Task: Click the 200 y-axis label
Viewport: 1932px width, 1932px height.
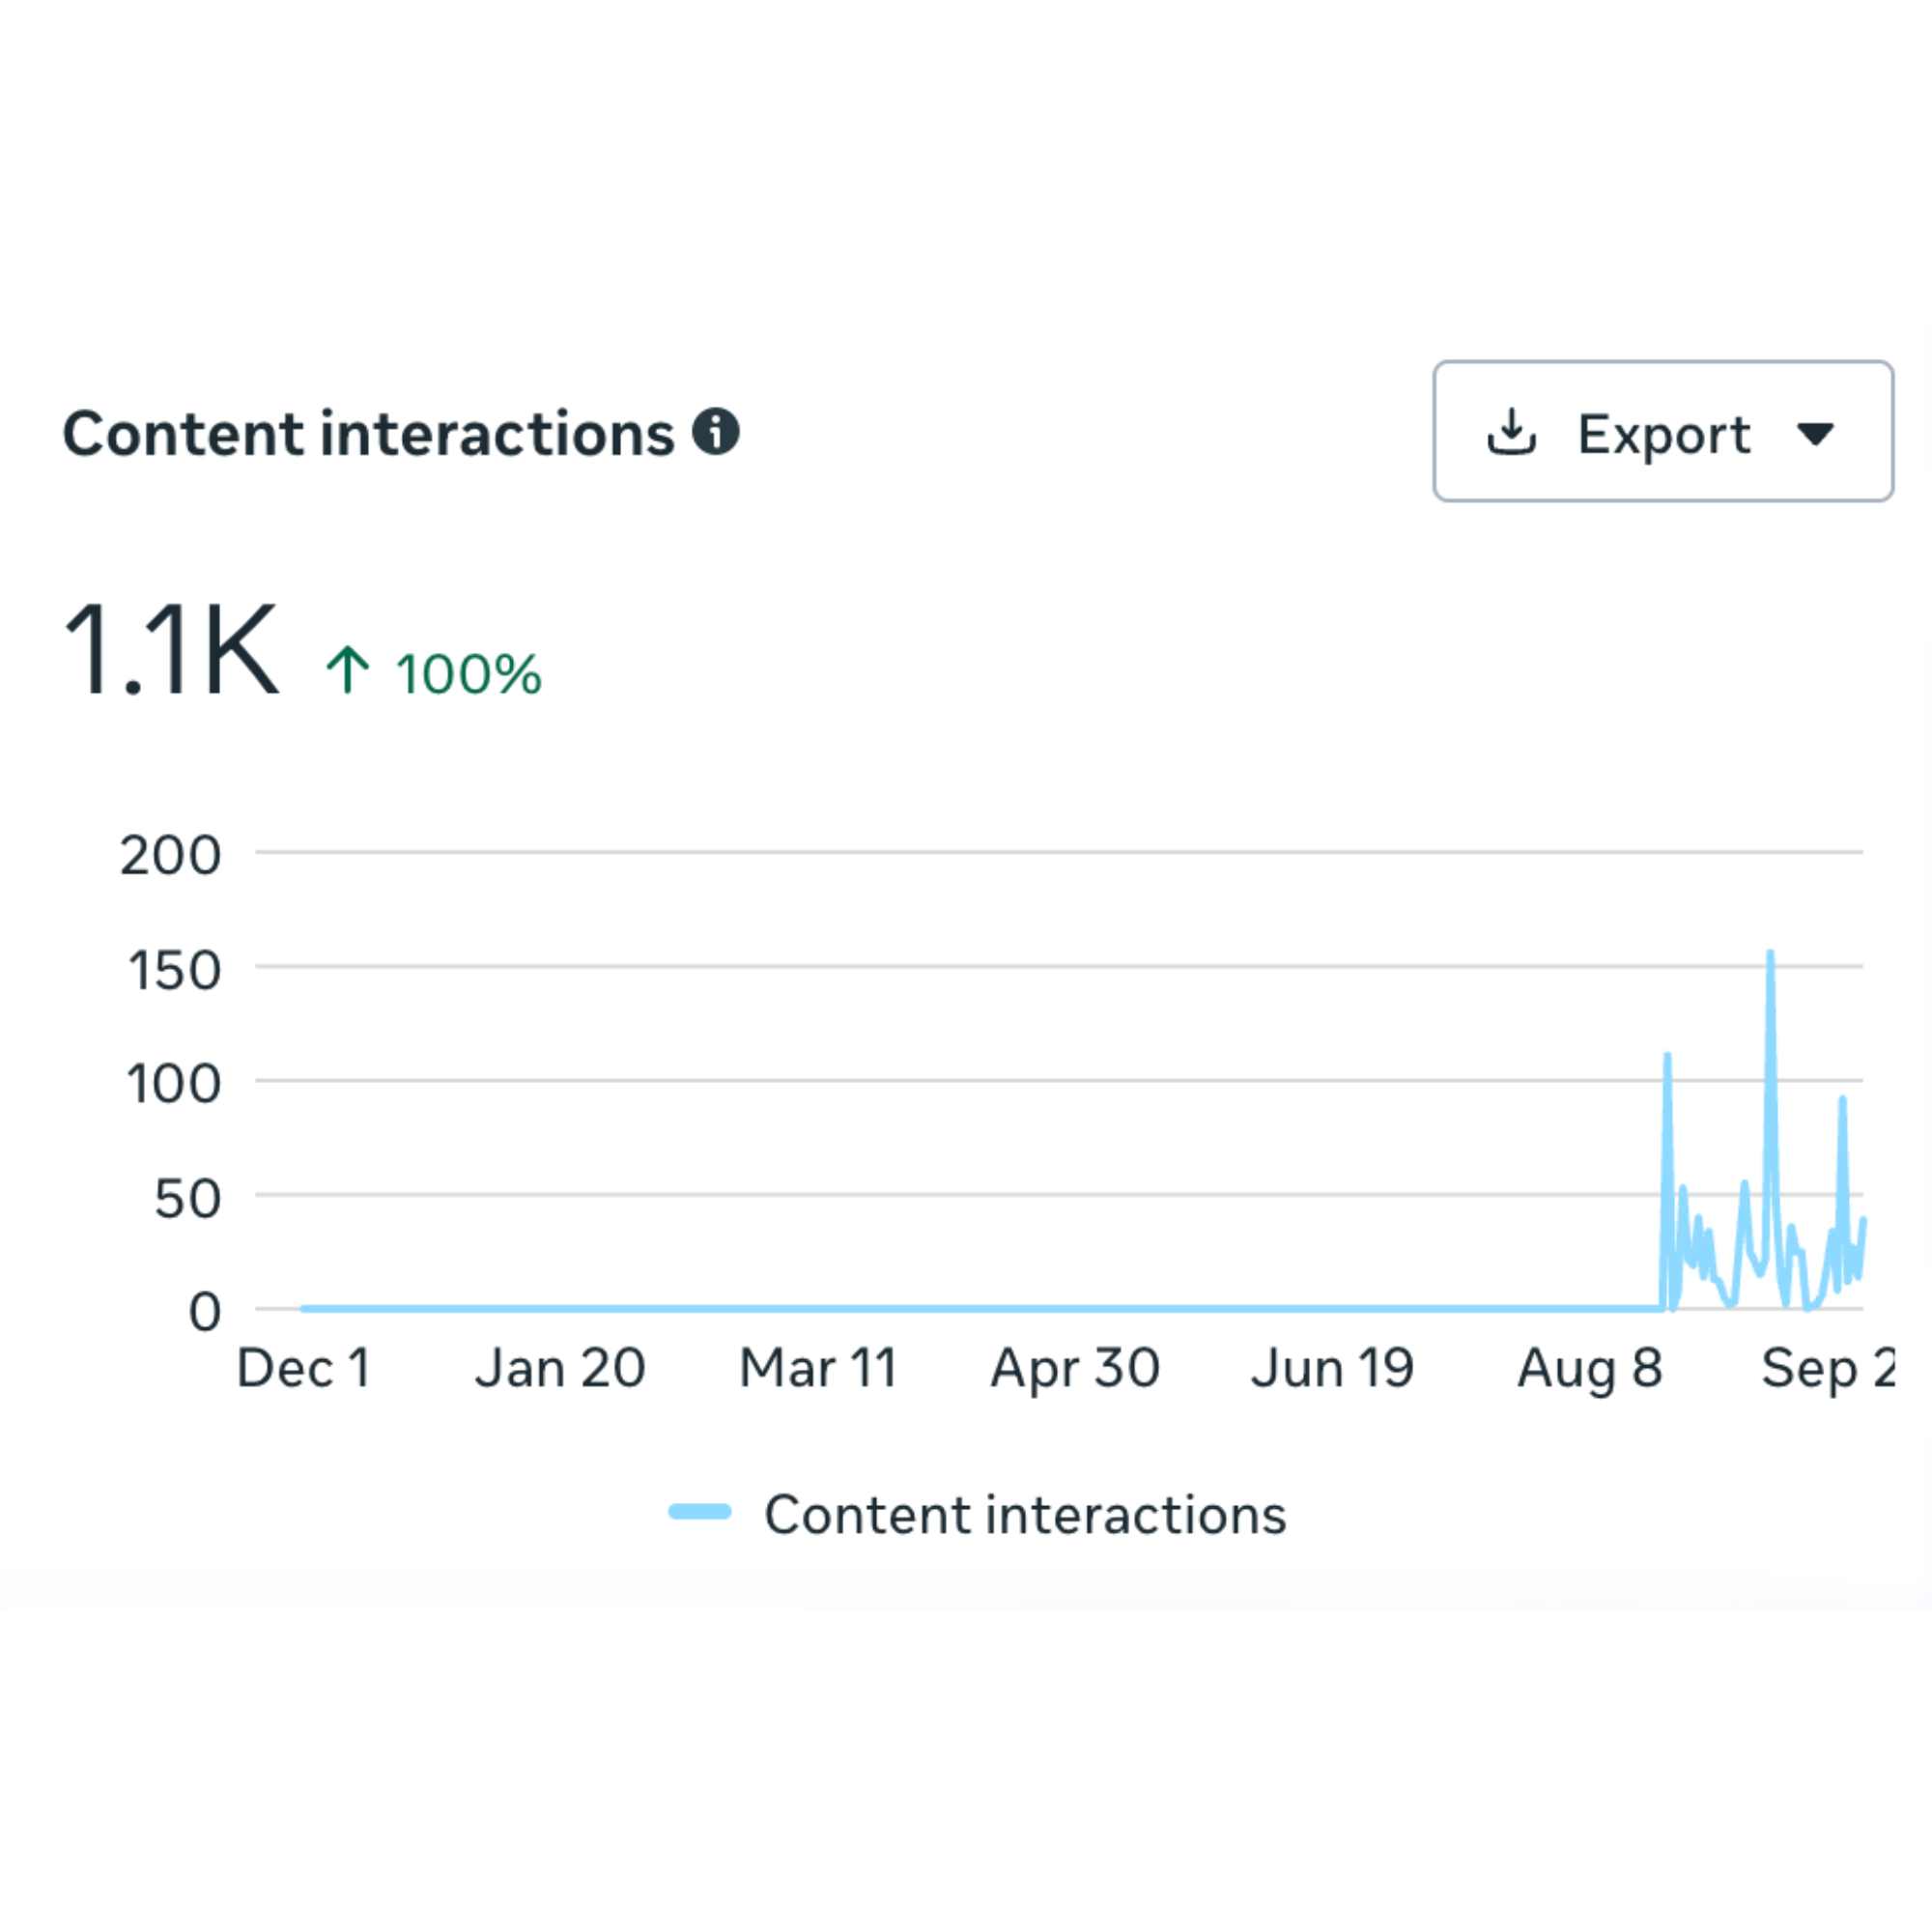Action: 170,856
